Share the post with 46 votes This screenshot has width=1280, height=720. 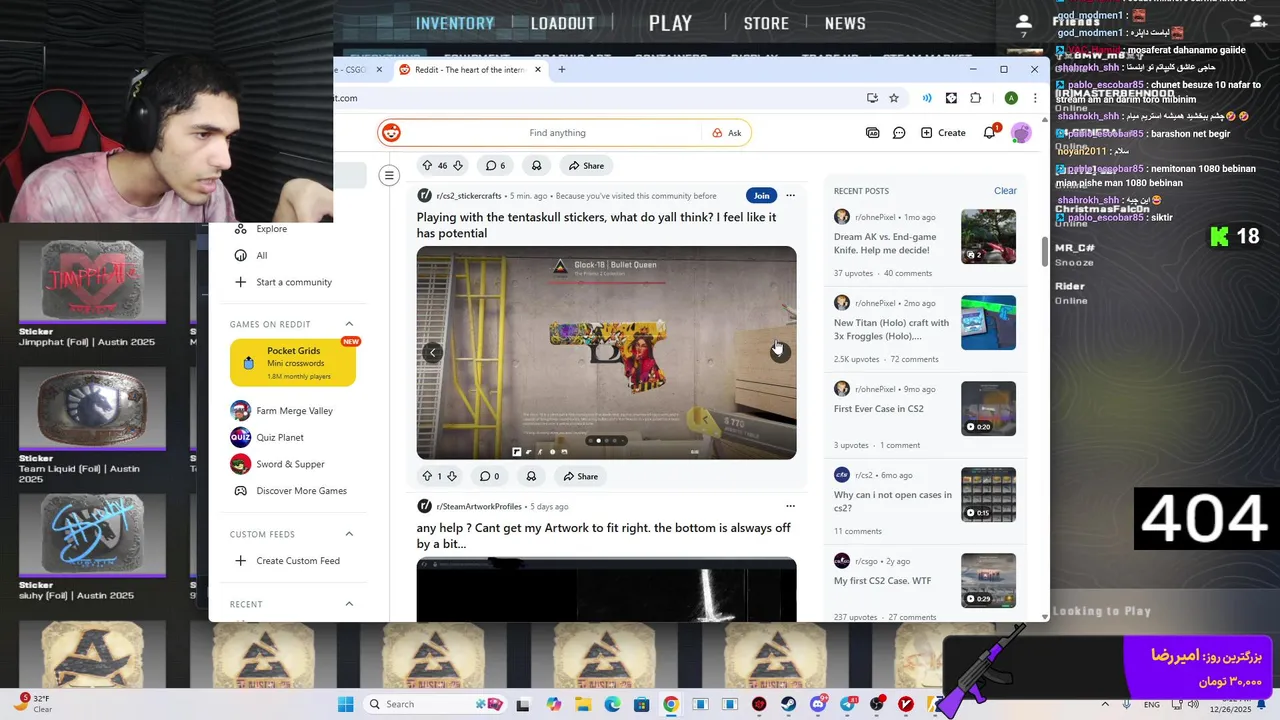pyautogui.click(x=586, y=165)
